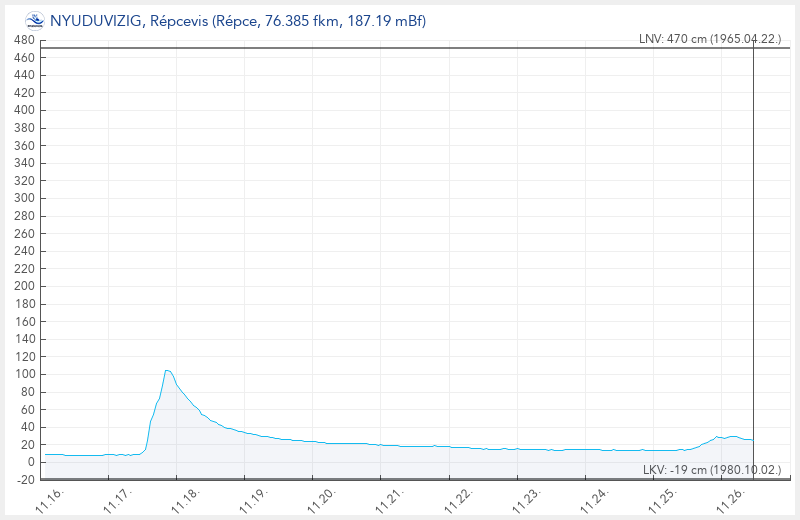This screenshot has height=520, width=800.
Task: Click the 100 value on the y-axis
Action: point(24,374)
